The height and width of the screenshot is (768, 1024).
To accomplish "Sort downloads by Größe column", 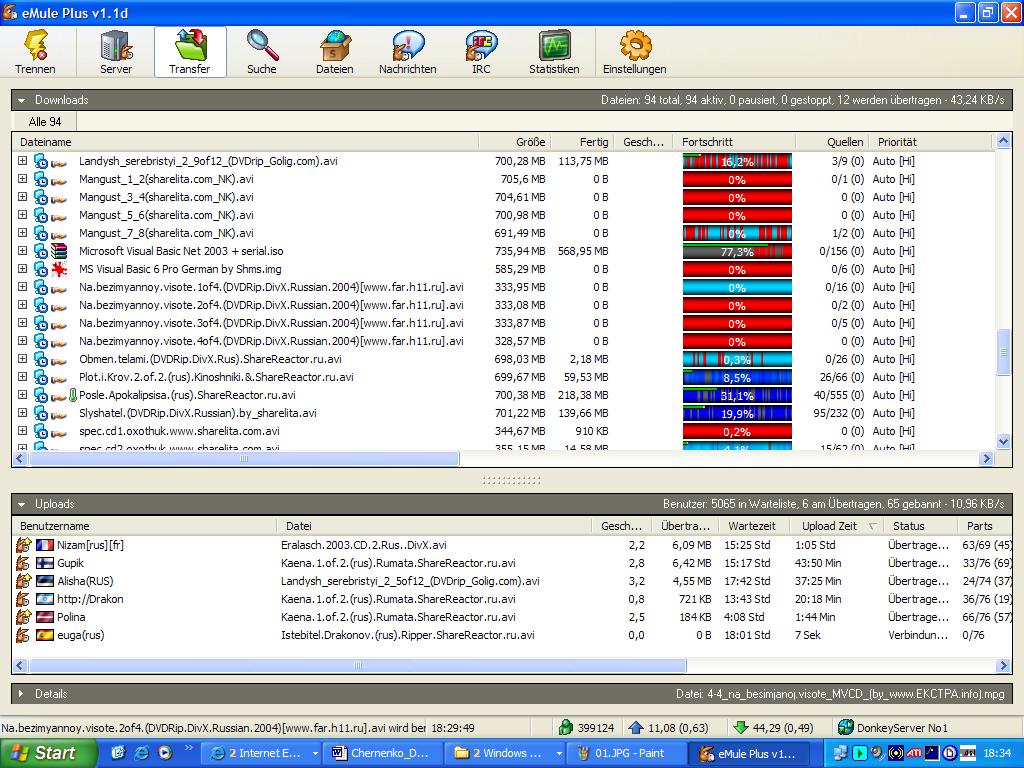I will [x=515, y=142].
